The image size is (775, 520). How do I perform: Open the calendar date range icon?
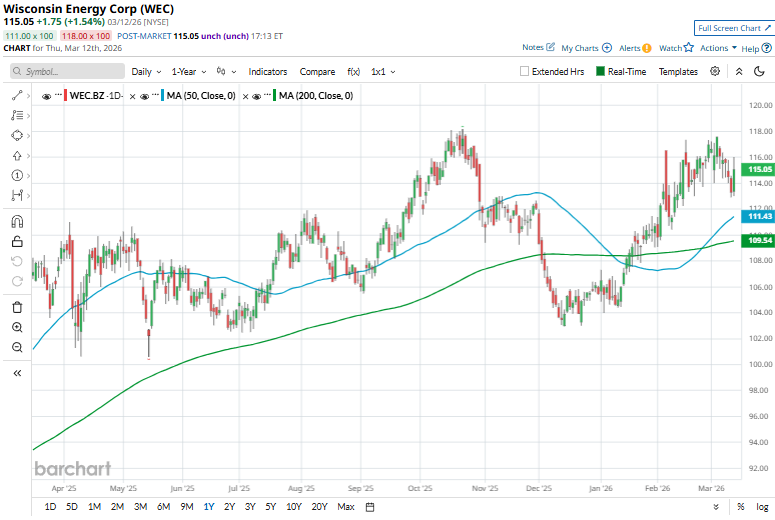click(x=370, y=507)
